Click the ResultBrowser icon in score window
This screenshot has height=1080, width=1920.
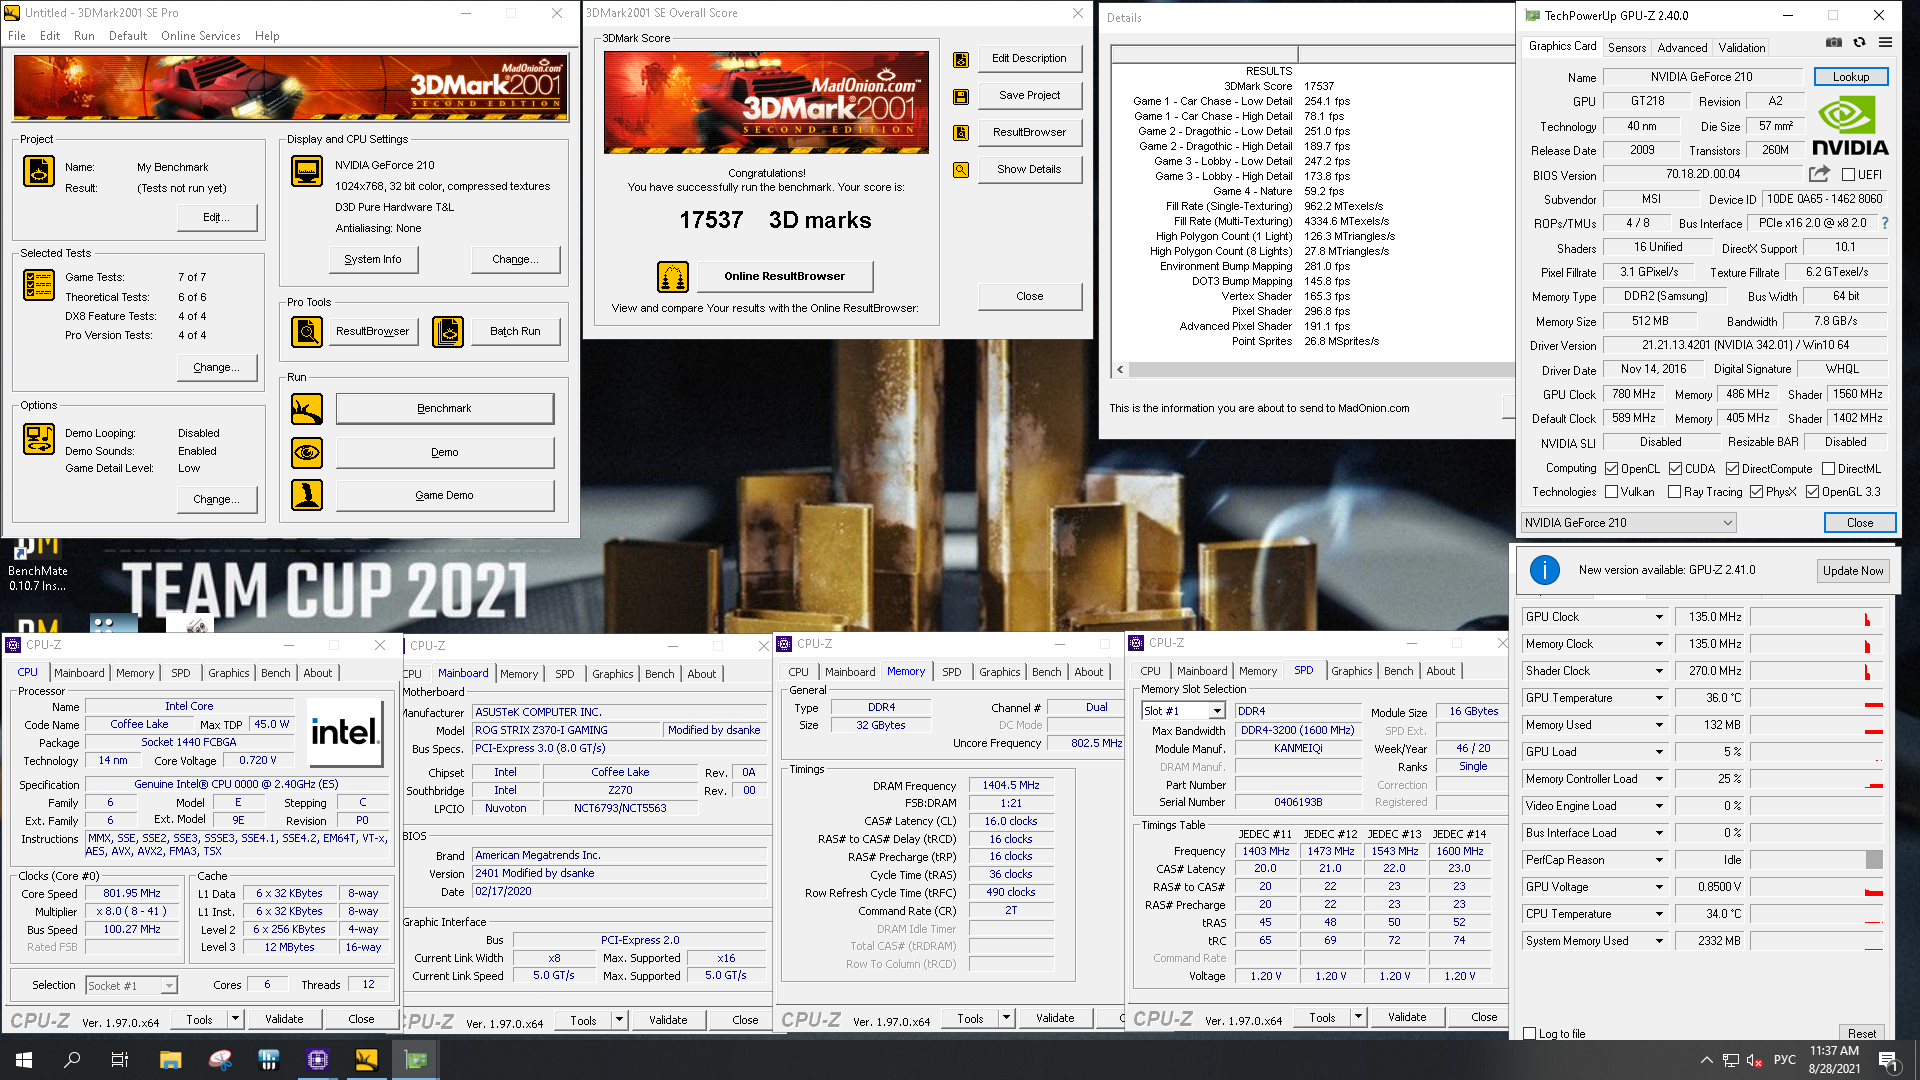(x=961, y=133)
